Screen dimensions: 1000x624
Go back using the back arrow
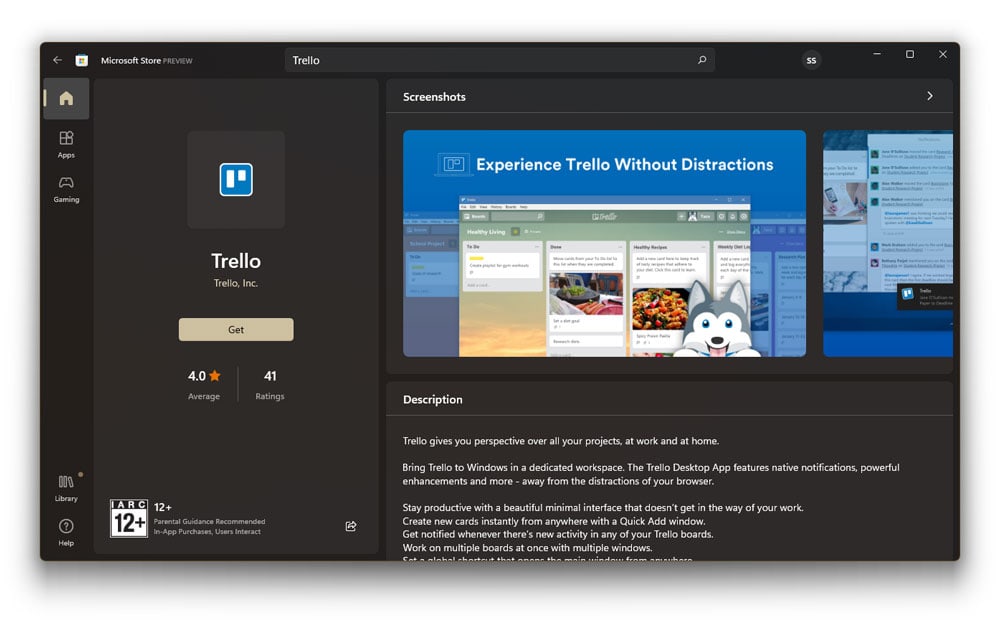tap(57, 60)
